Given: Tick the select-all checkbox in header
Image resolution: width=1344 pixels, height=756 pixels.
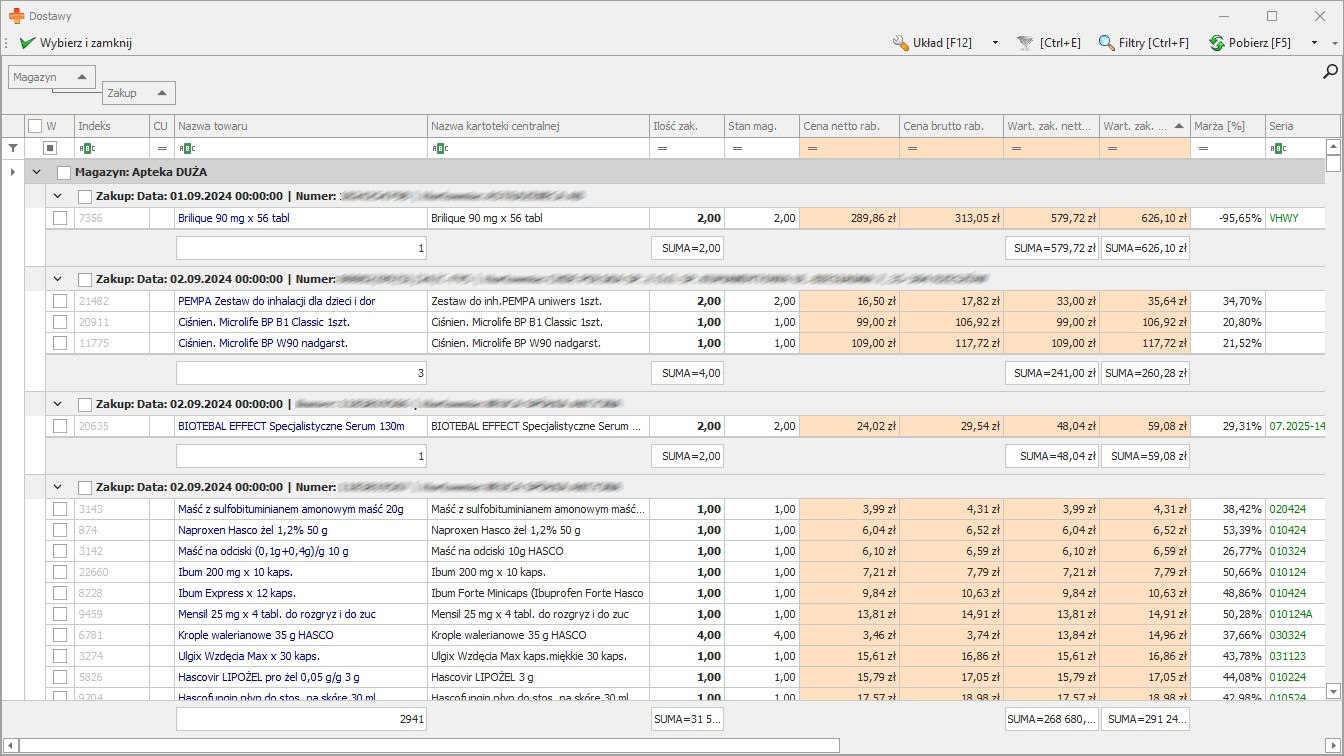Looking at the screenshot, I should point(35,126).
